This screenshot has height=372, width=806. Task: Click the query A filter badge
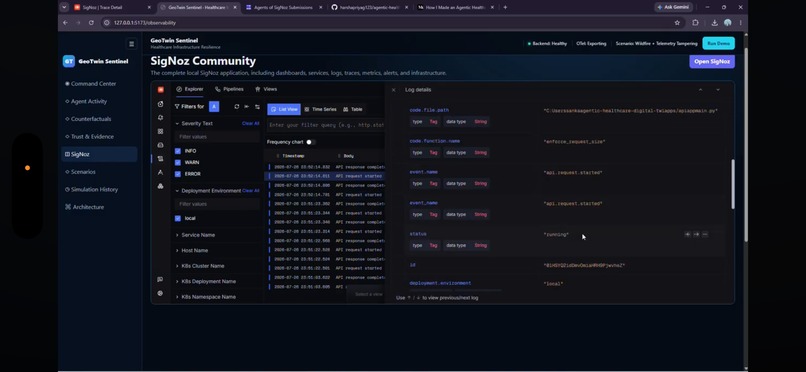[x=214, y=106]
